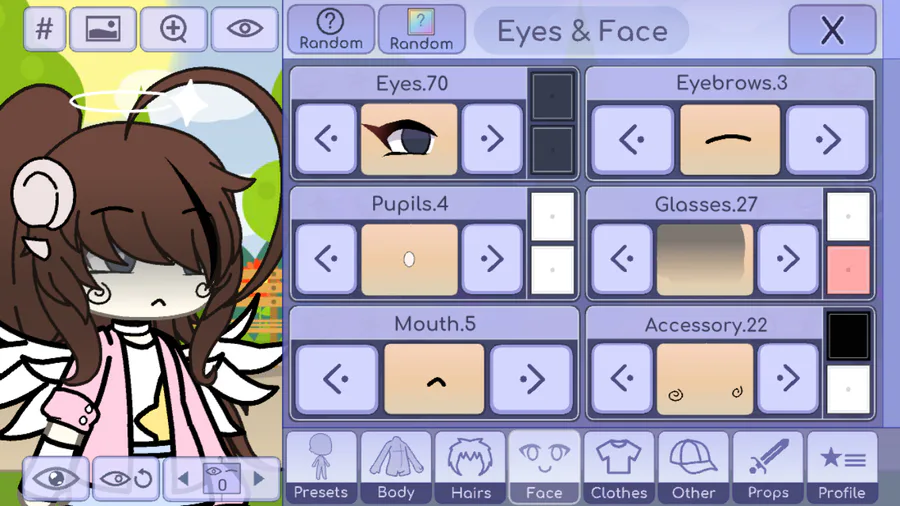Open the Profile tab
Screen dimensions: 900x506
842,468
